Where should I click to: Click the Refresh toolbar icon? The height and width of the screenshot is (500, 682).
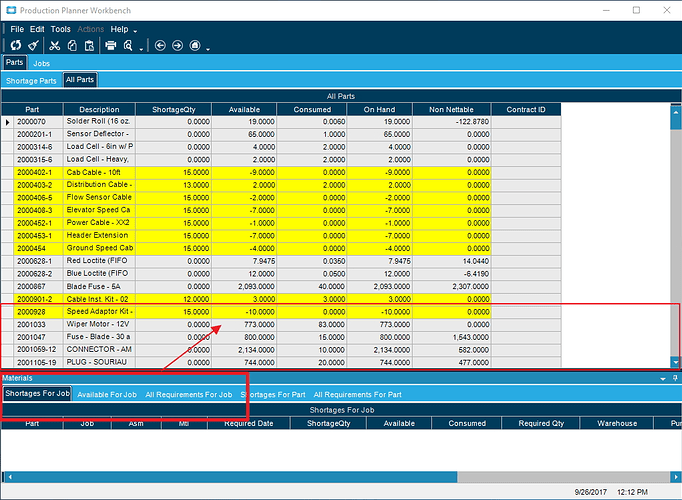tap(16, 45)
